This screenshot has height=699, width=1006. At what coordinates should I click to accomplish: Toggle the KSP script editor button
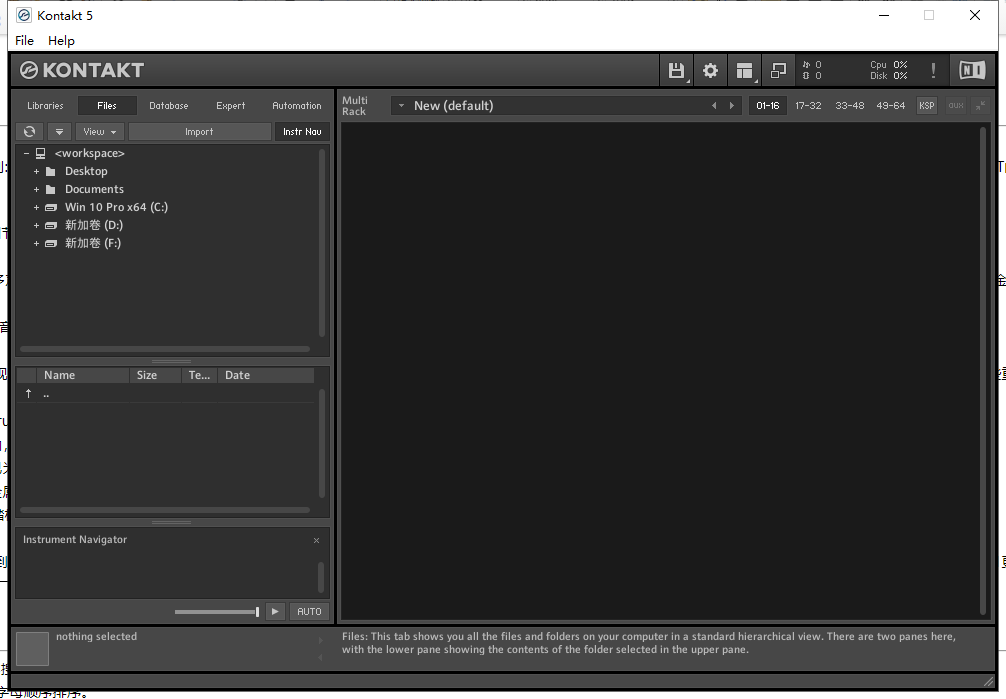click(x=927, y=106)
